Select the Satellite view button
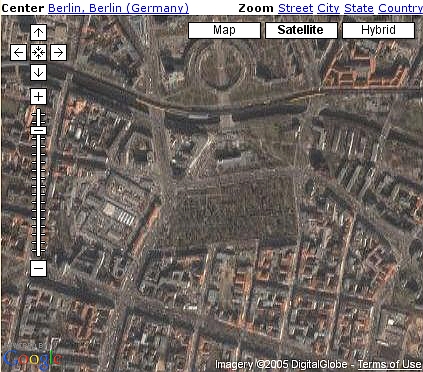423x372 pixels. 301,30
